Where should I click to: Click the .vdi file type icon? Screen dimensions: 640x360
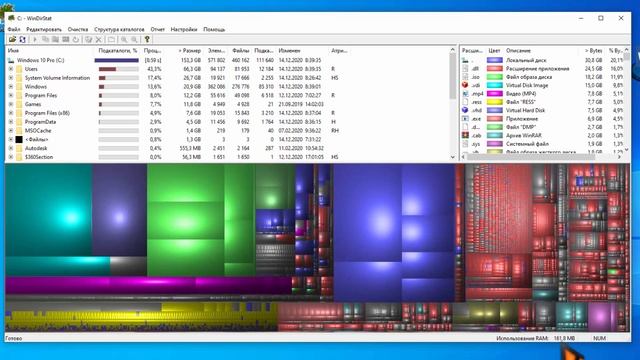coord(465,85)
